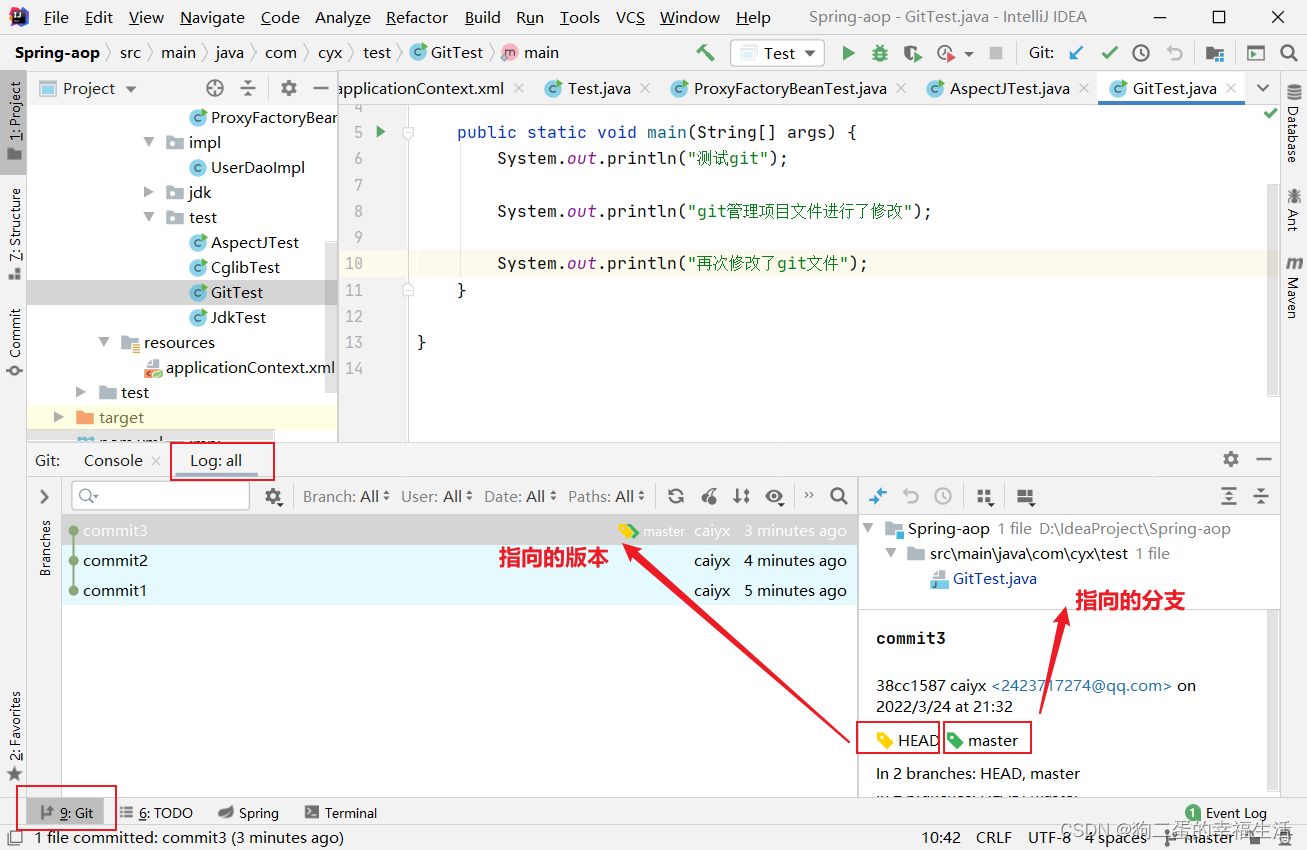
Task: Open Search Everywhere magnifier icon
Action: [x=1288, y=53]
